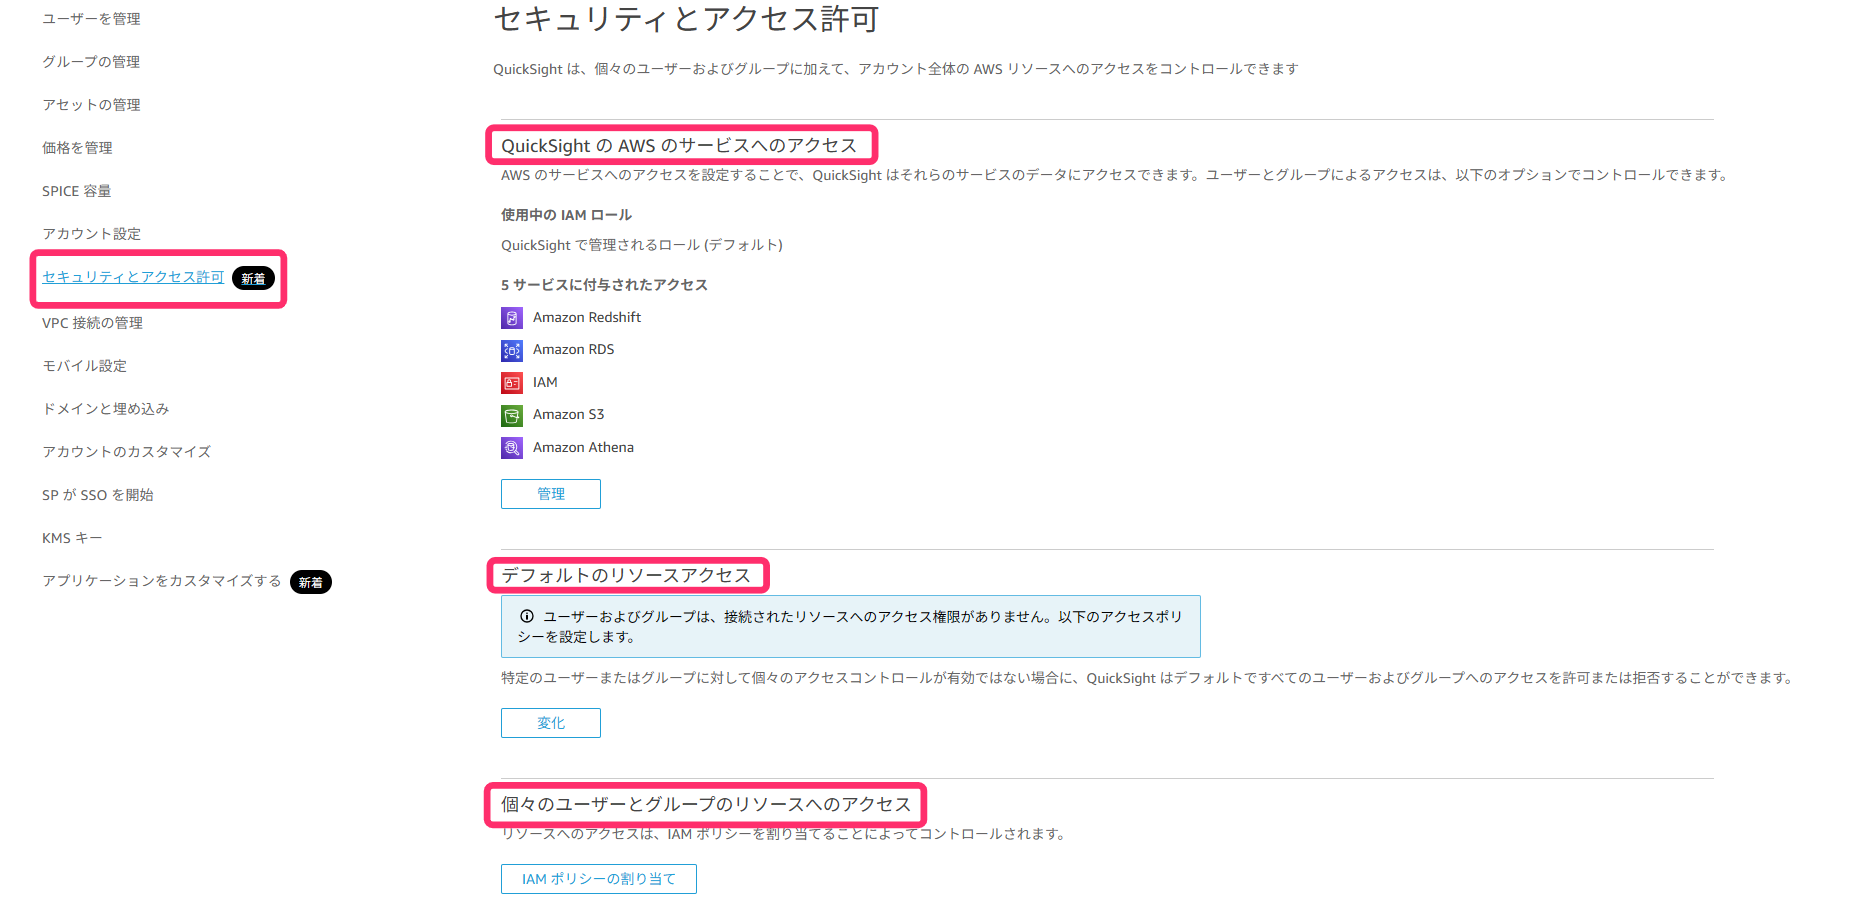Select 価格を管理 menu item
Screen dimensions: 1860x920
click(x=77, y=148)
